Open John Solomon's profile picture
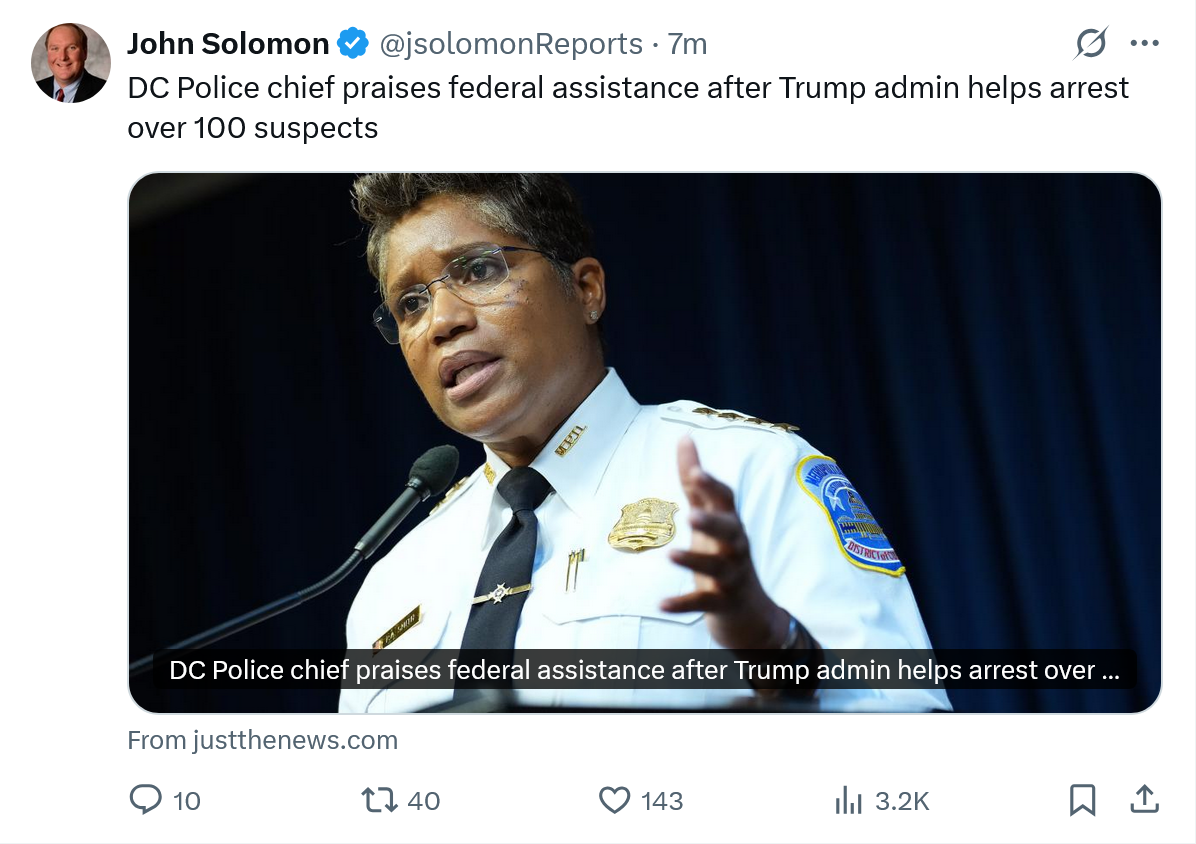The height and width of the screenshot is (844, 1196). pos(71,63)
